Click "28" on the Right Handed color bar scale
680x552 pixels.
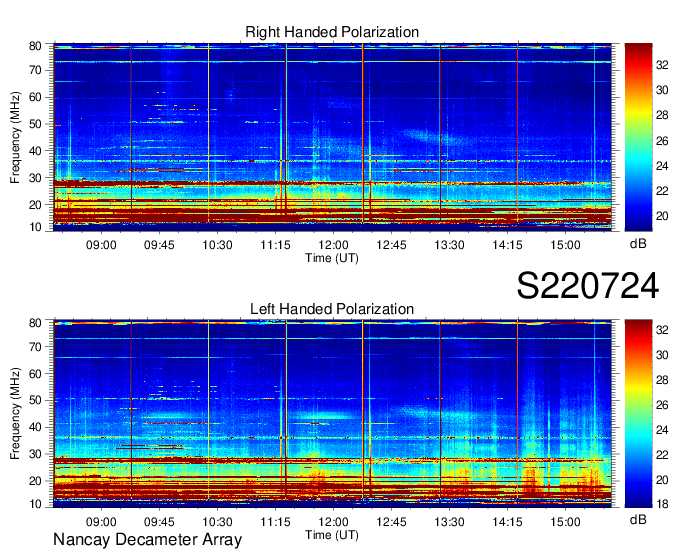[662, 115]
